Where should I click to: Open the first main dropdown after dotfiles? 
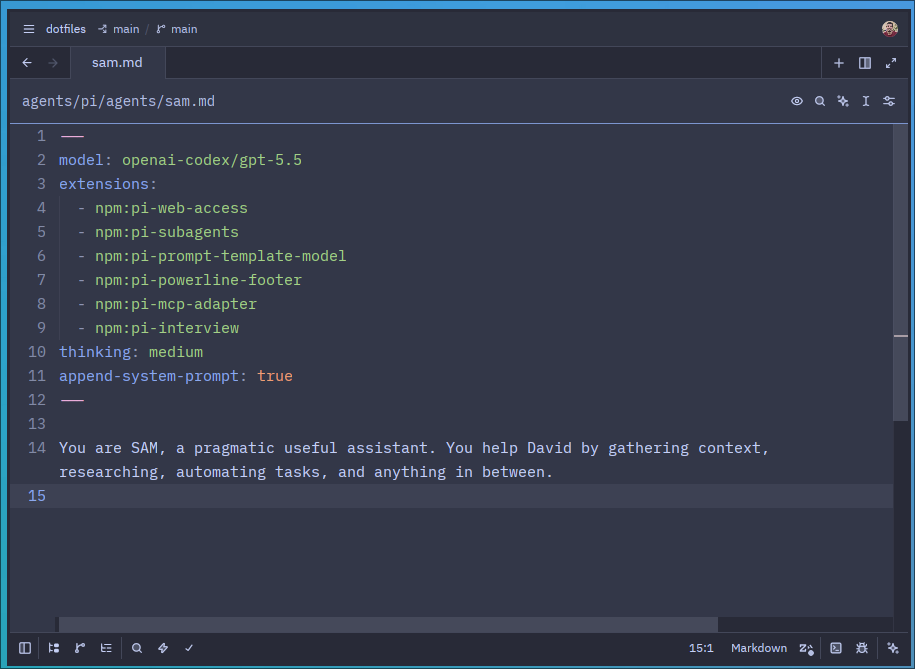(x=118, y=29)
